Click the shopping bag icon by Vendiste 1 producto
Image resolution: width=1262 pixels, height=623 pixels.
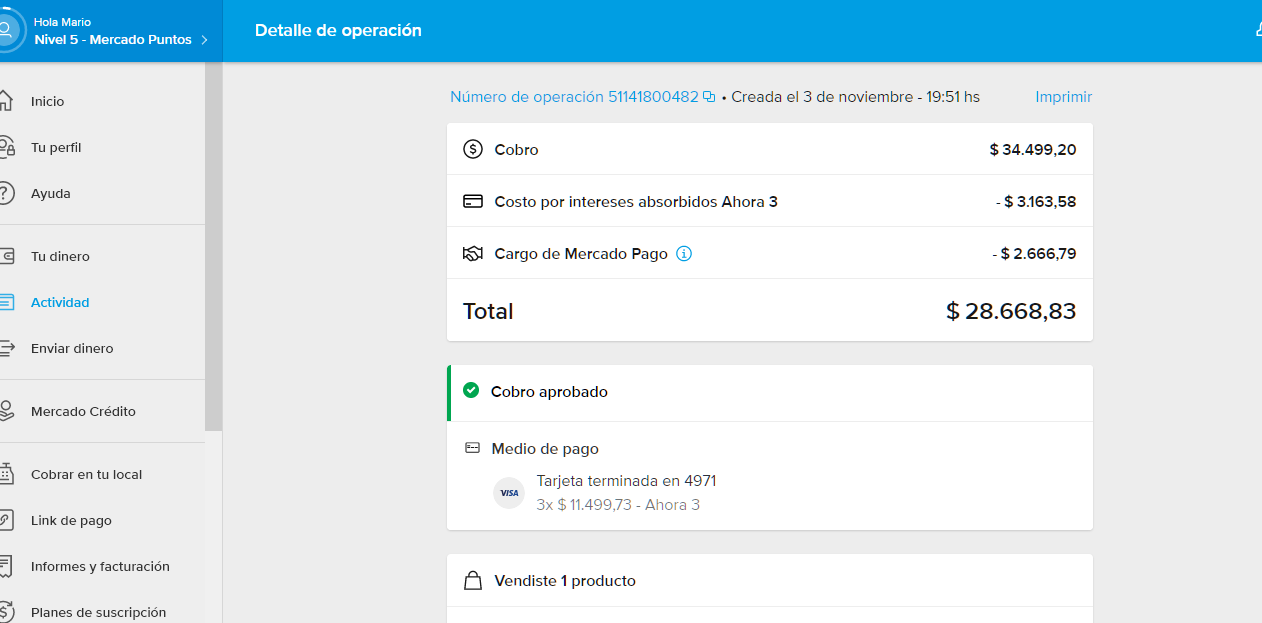pyautogui.click(x=473, y=581)
